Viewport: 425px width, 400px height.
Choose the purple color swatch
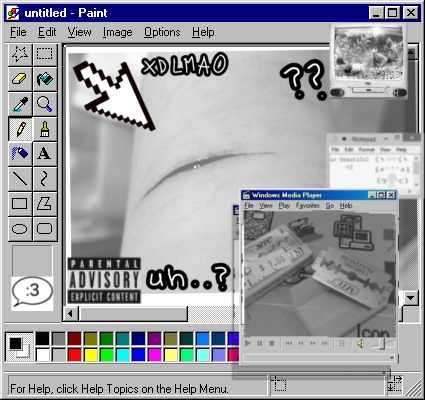tap(155, 339)
